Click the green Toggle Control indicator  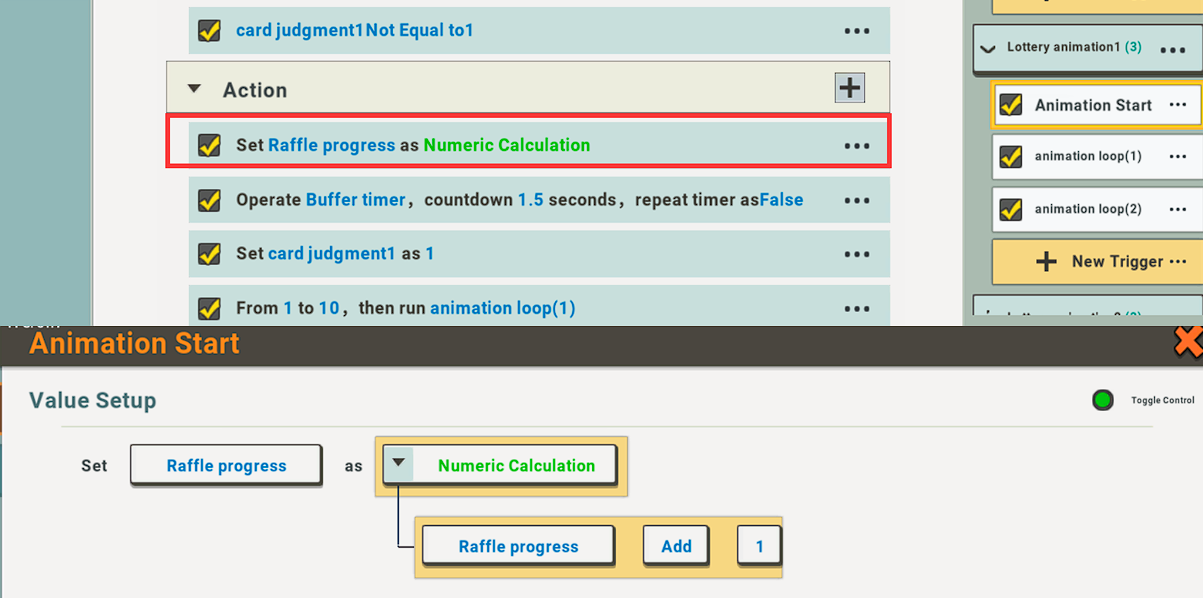coord(1102,400)
